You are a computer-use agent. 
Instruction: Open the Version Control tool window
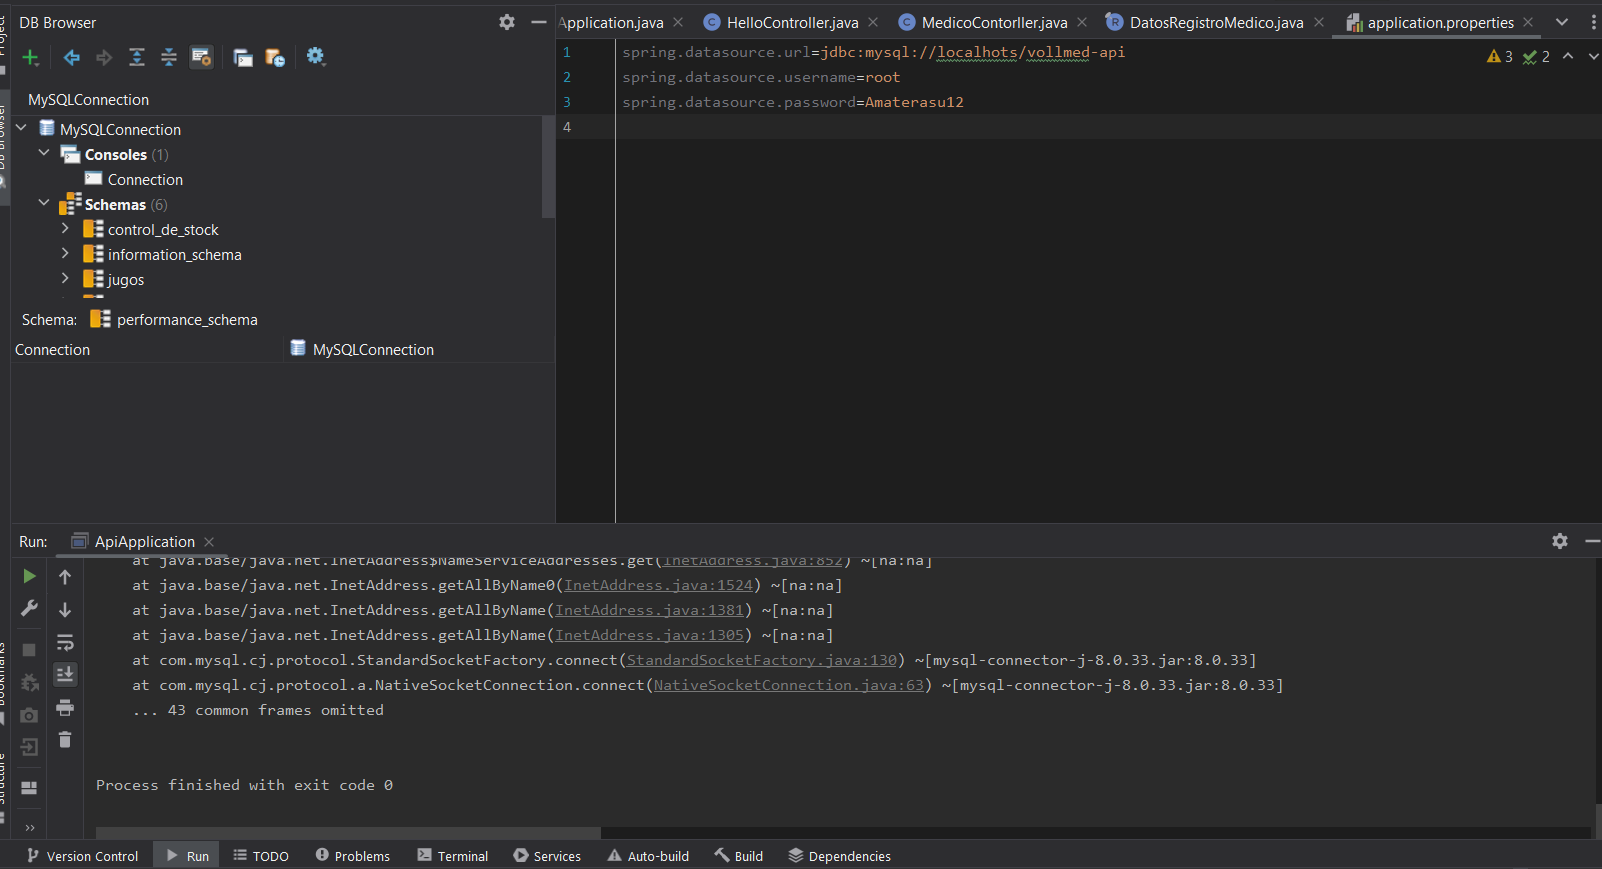[82, 856]
